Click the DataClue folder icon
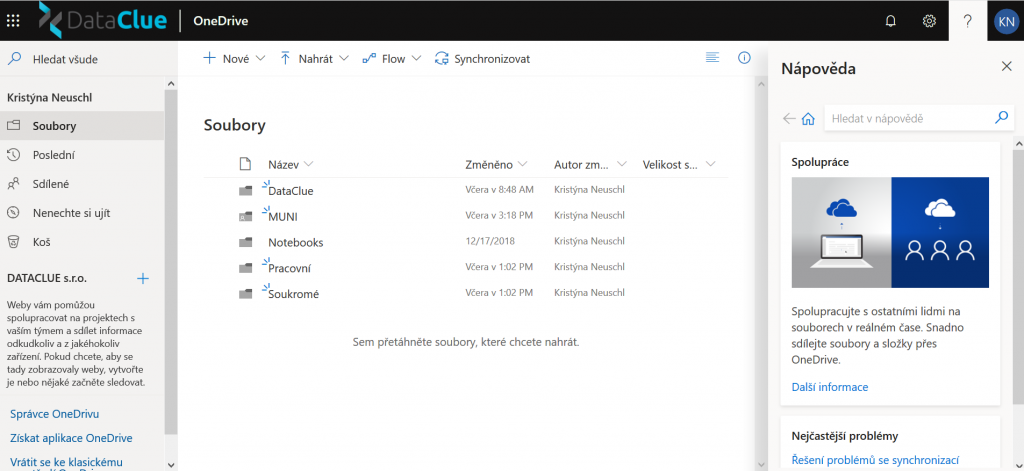The height and width of the screenshot is (471, 1024). click(245, 191)
